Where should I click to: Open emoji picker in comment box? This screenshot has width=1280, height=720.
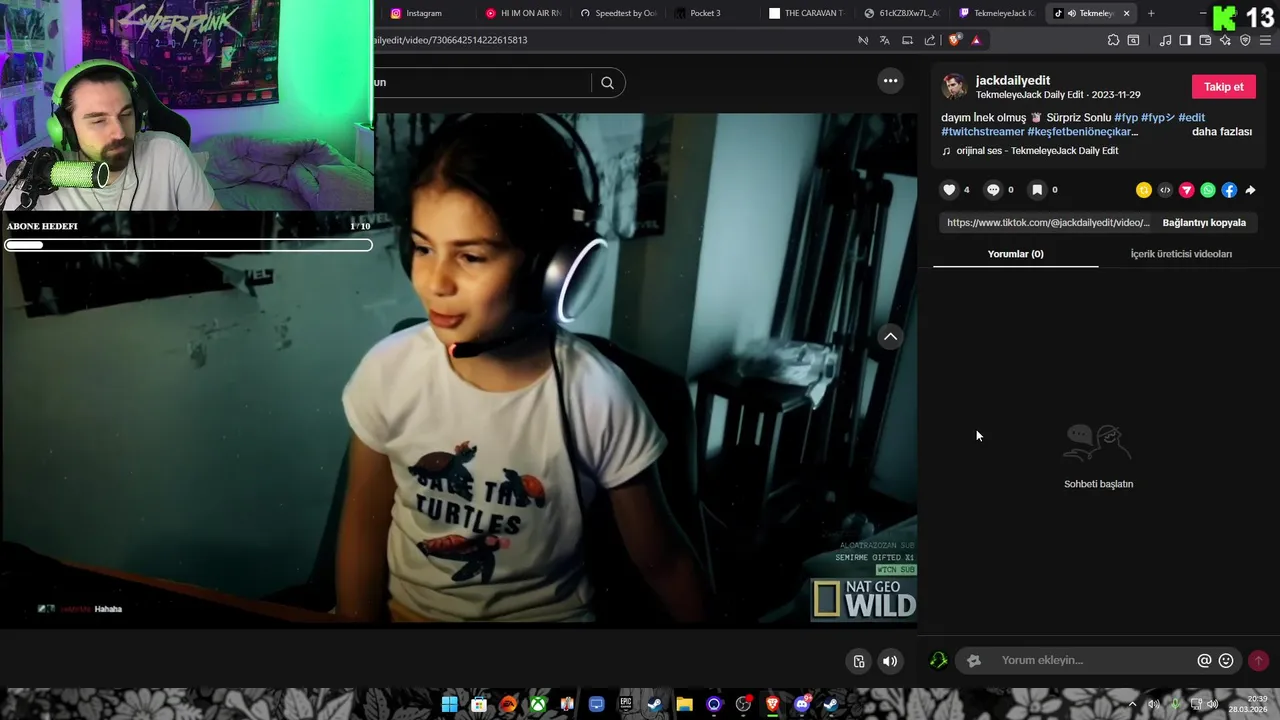1226,661
